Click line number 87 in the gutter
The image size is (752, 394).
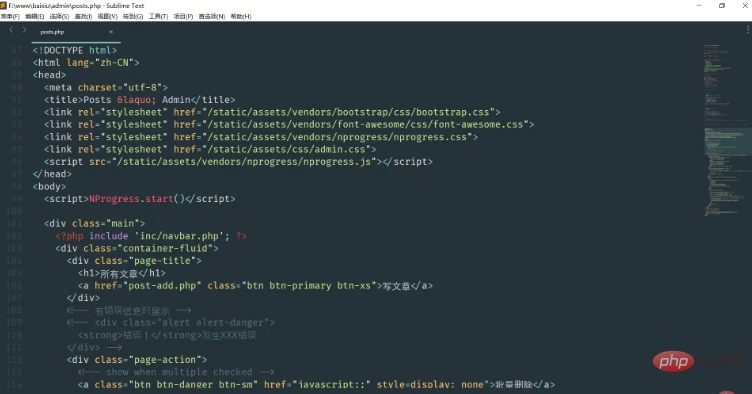click(x=16, y=50)
